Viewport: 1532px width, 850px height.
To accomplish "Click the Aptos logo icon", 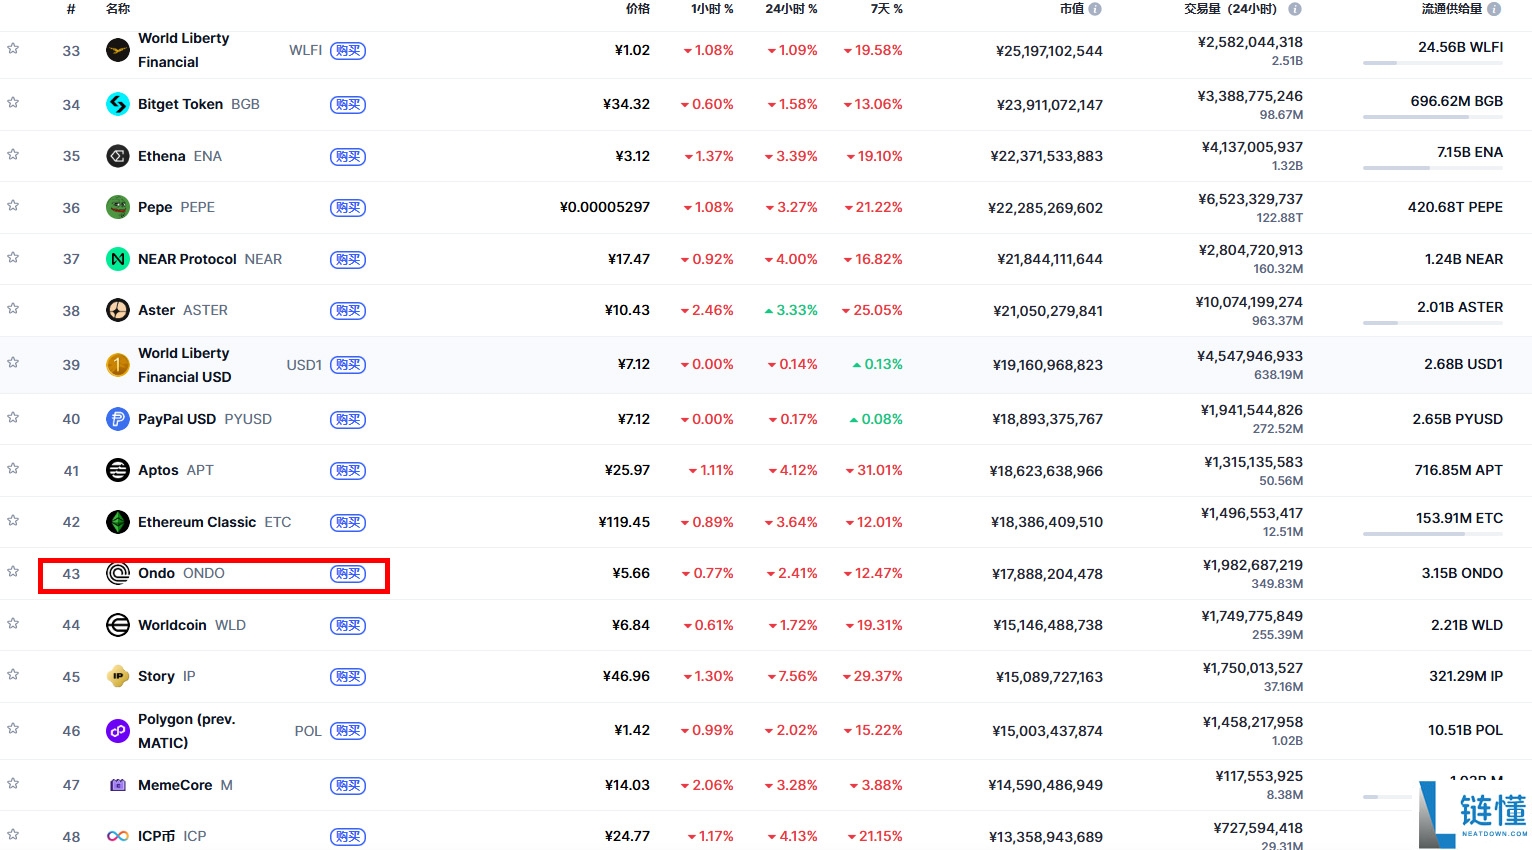I will coord(118,470).
